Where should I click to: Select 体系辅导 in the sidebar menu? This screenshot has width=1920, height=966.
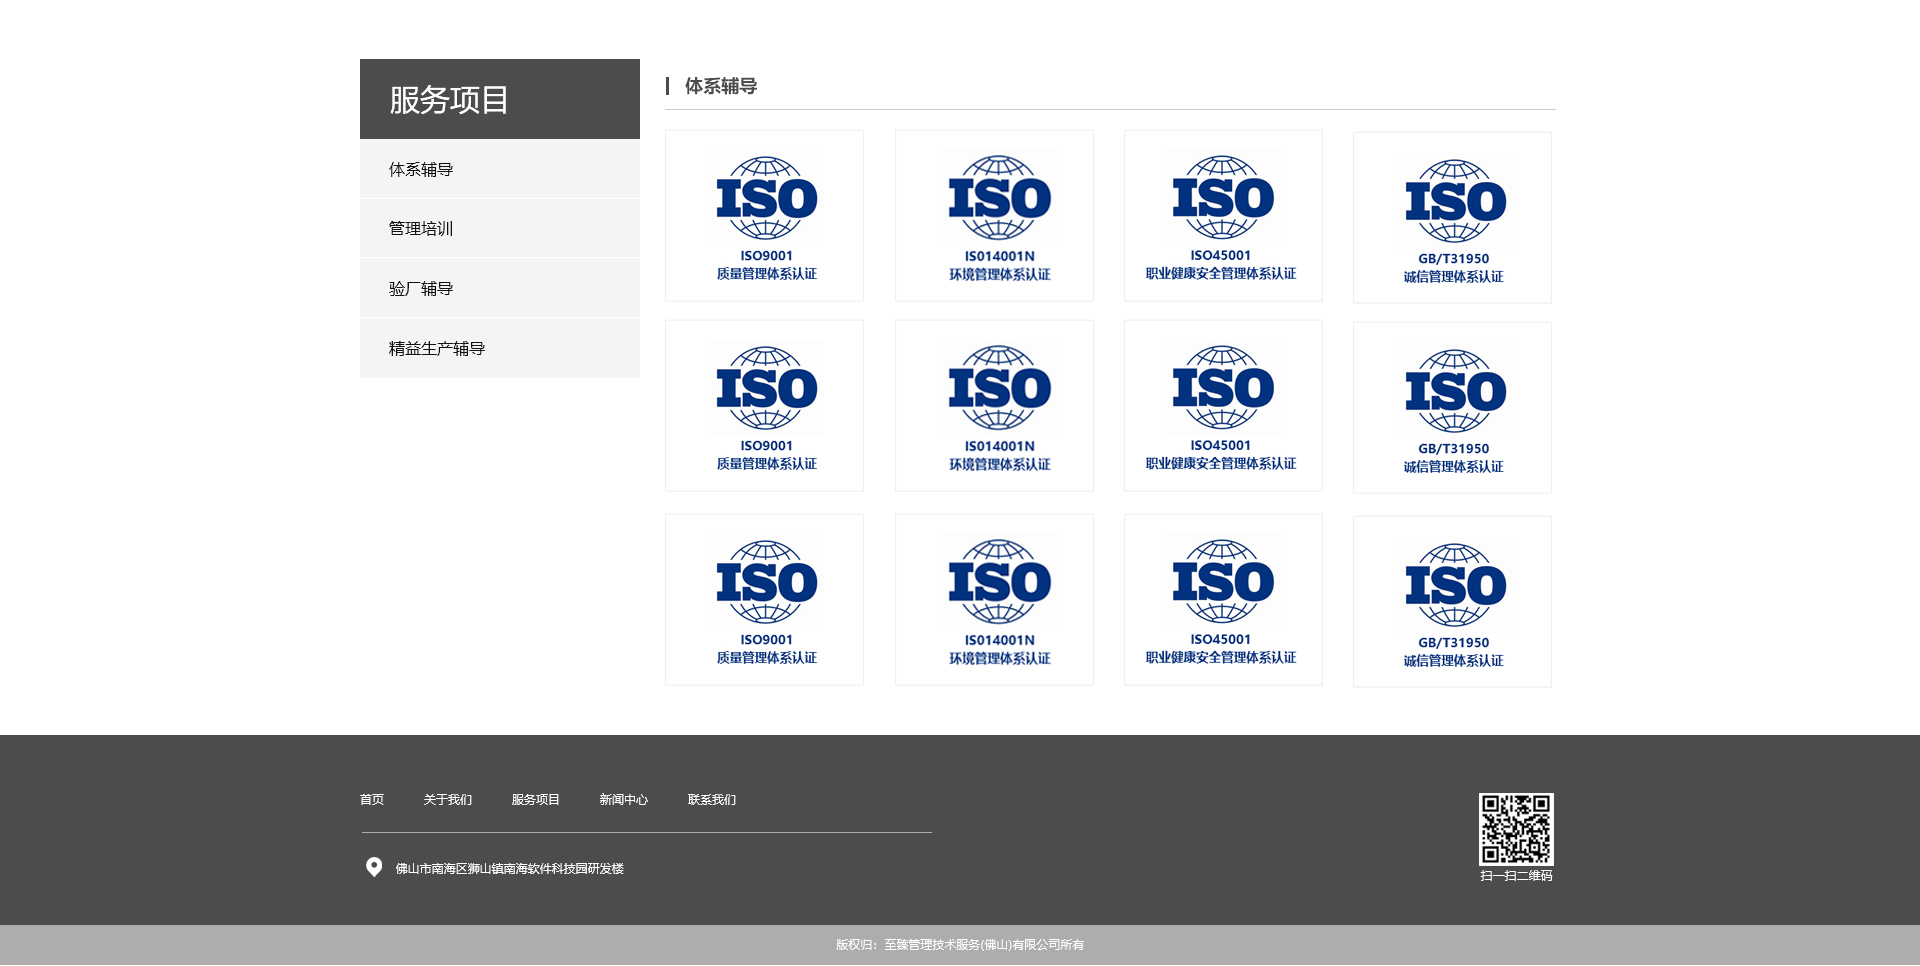pyautogui.click(x=421, y=170)
